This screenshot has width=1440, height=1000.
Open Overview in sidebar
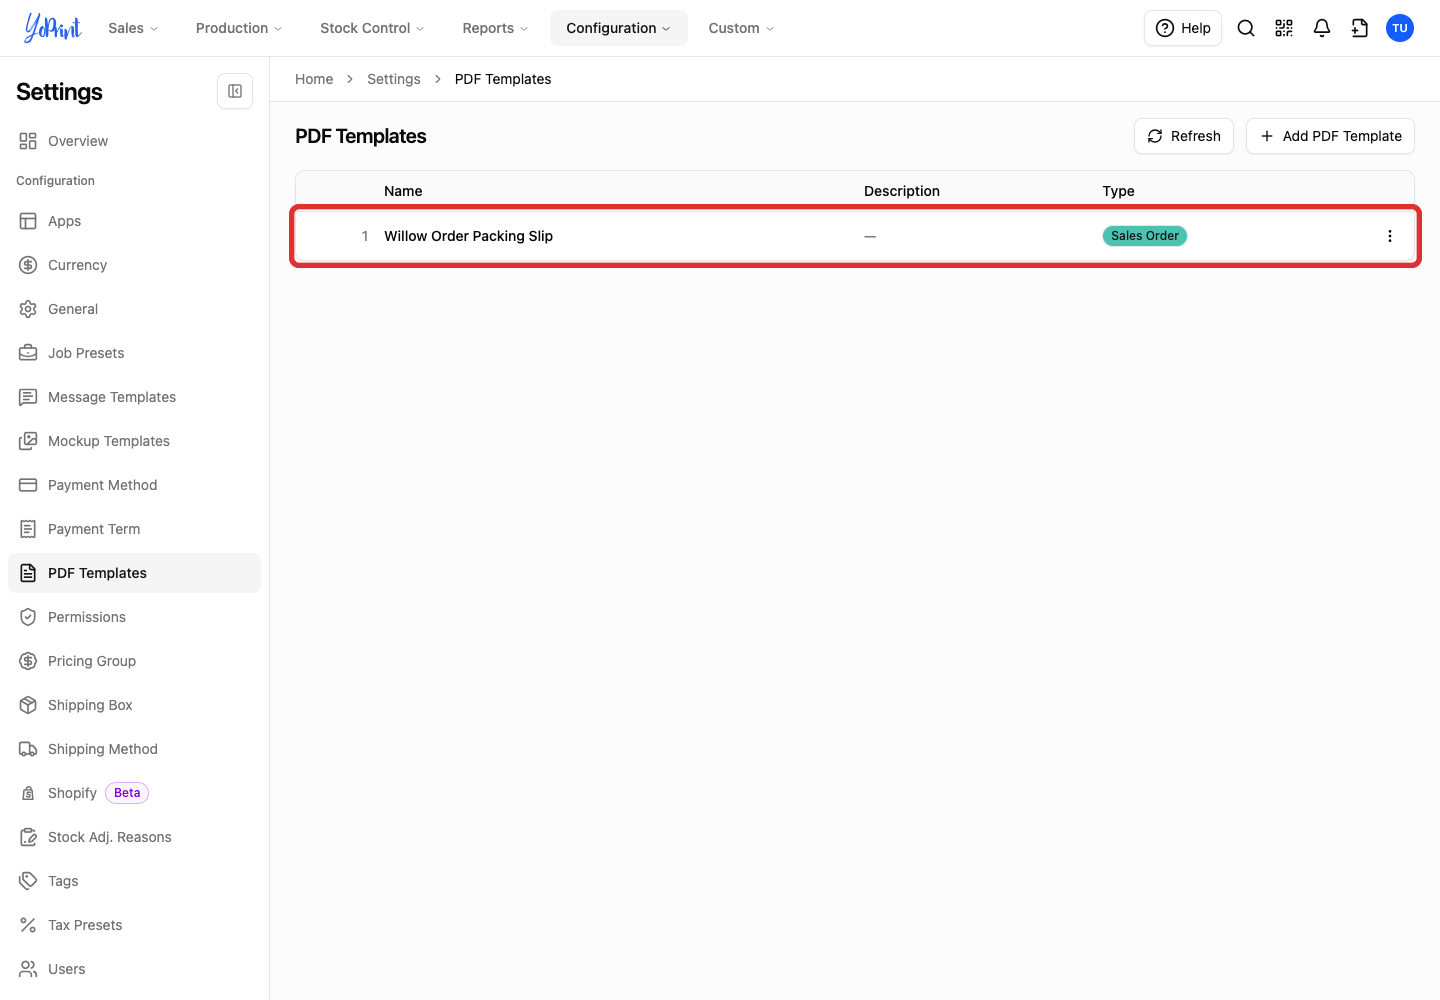tap(134, 141)
